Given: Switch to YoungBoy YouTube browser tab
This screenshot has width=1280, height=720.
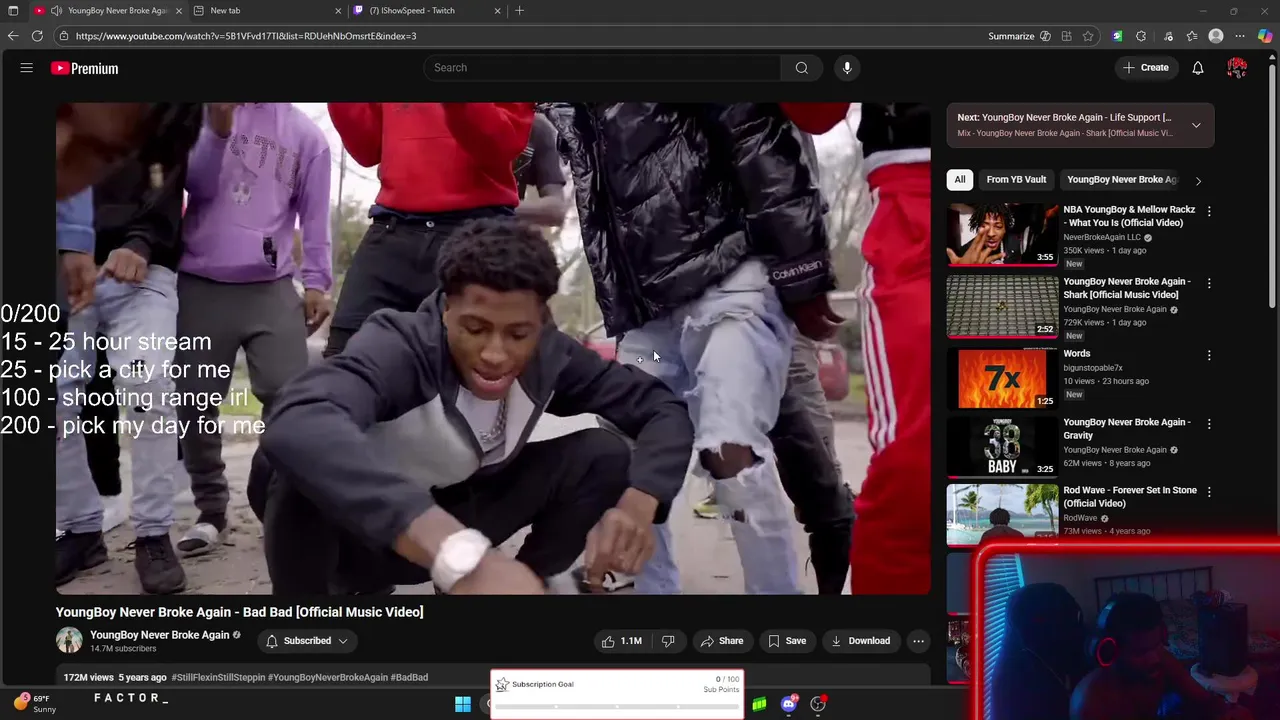Looking at the screenshot, I should tap(107, 10).
